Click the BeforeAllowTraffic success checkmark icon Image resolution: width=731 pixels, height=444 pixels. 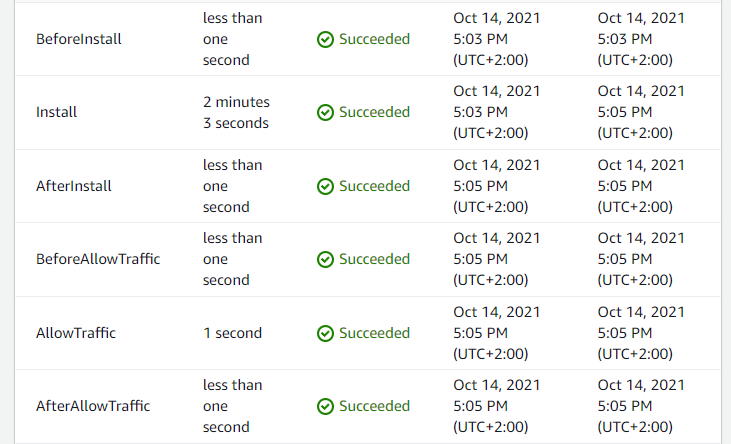coord(325,259)
